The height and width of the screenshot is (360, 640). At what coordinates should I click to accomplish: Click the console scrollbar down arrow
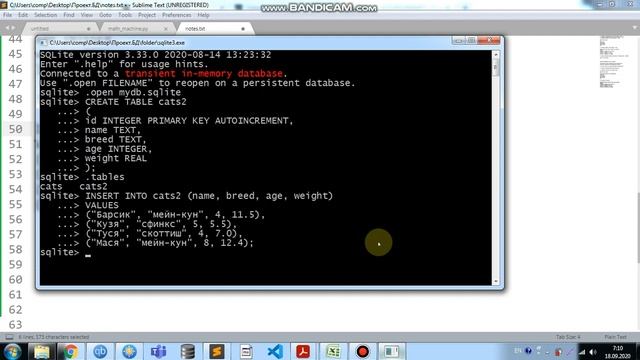pyautogui.click(x=496, y=281)
